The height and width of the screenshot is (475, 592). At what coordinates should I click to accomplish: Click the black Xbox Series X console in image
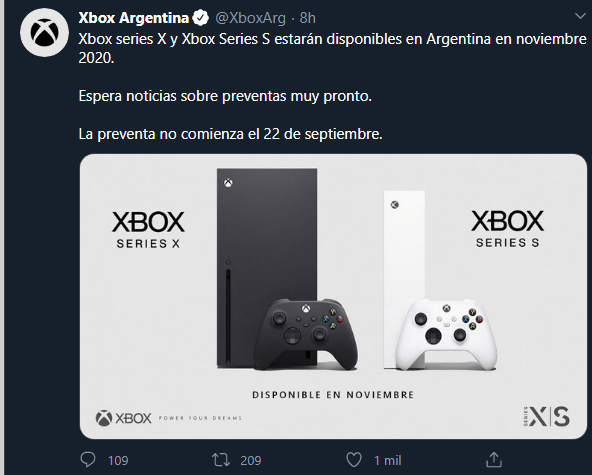click(267, 268)
